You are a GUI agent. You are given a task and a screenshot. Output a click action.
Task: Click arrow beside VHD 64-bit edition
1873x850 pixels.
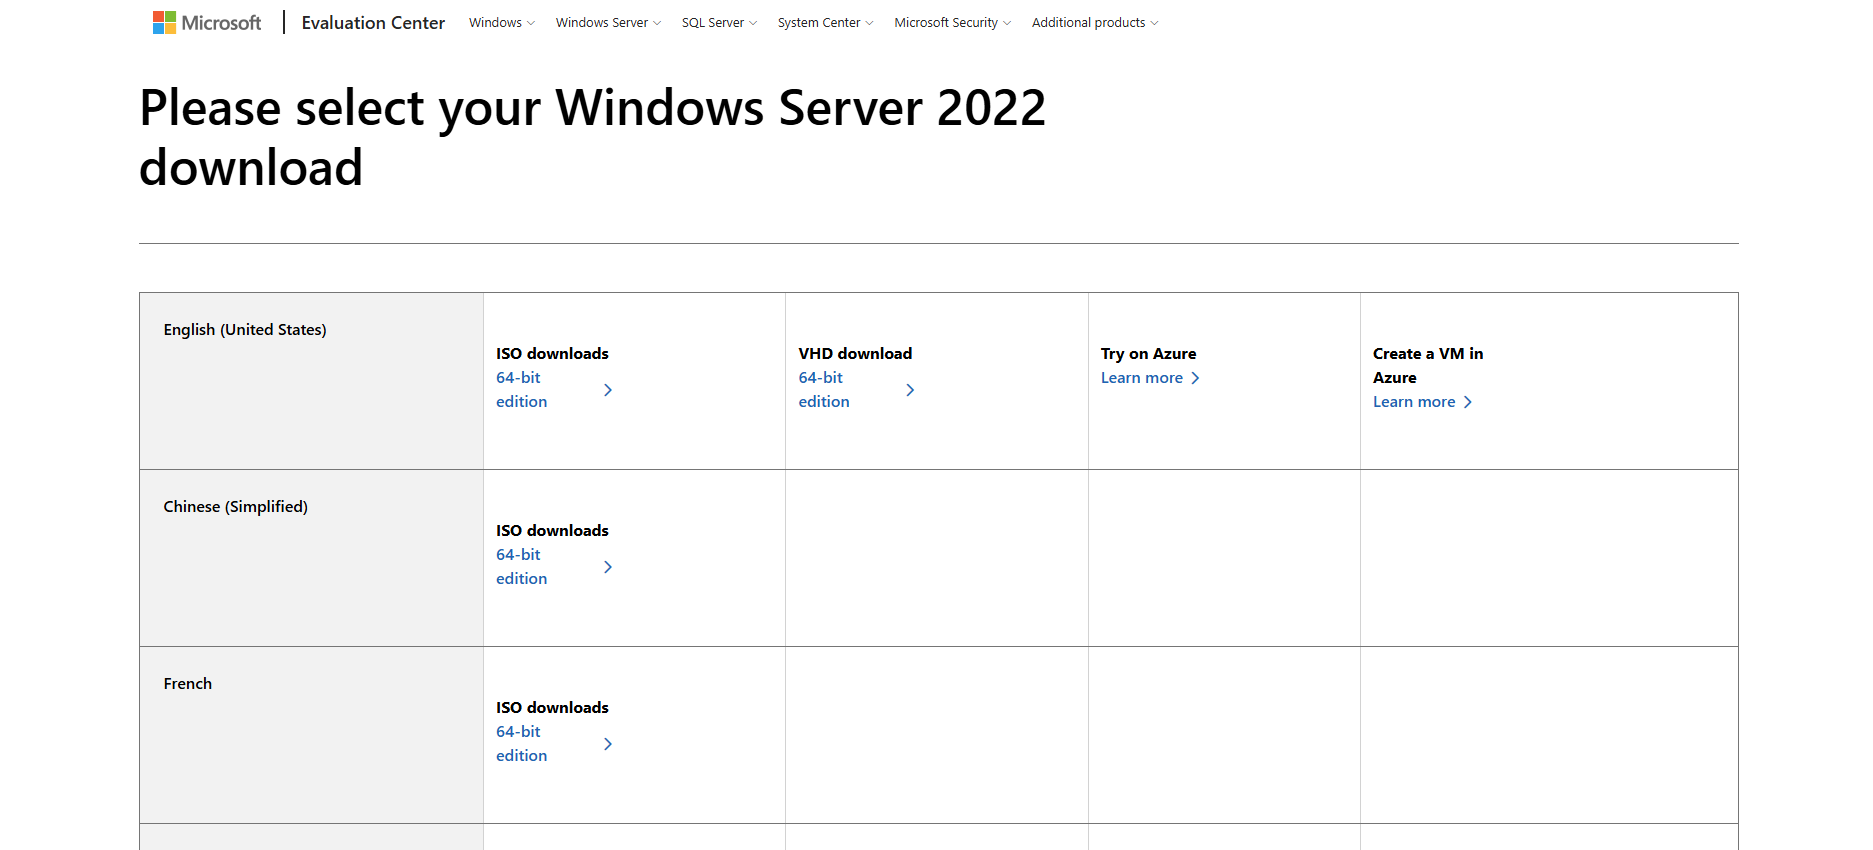[910, 390]
